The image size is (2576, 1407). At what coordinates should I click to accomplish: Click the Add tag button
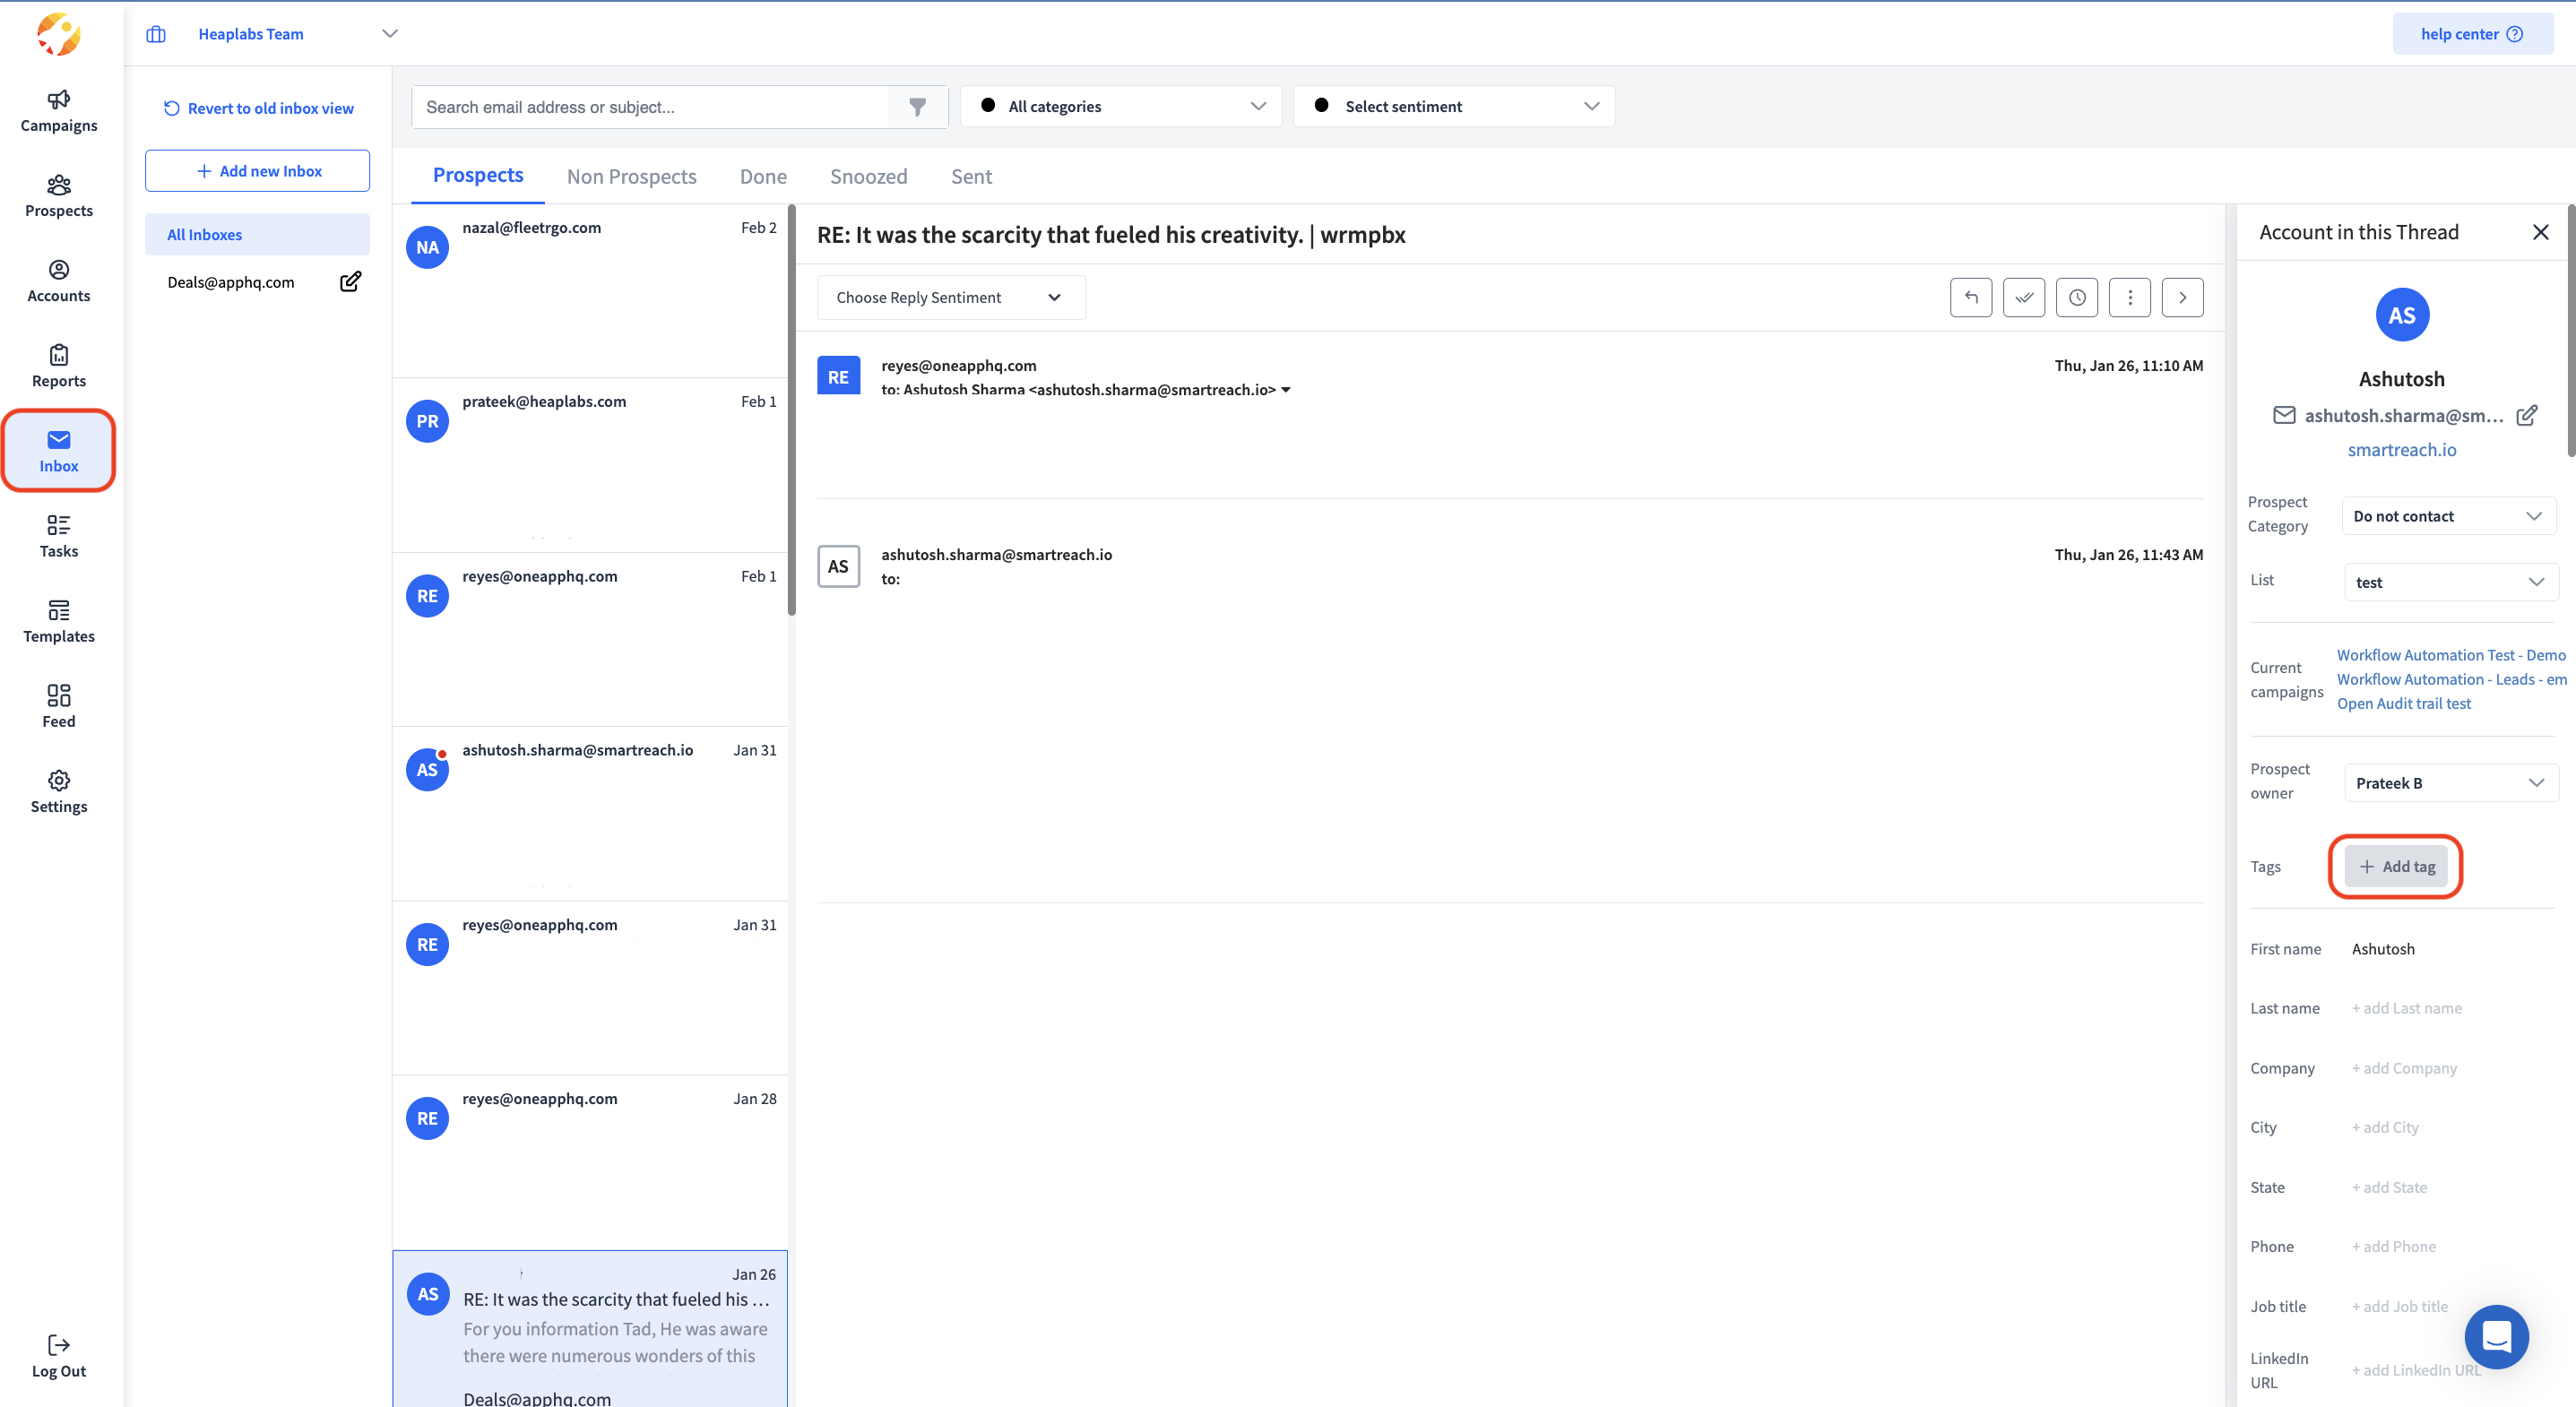click(2396, 866)
